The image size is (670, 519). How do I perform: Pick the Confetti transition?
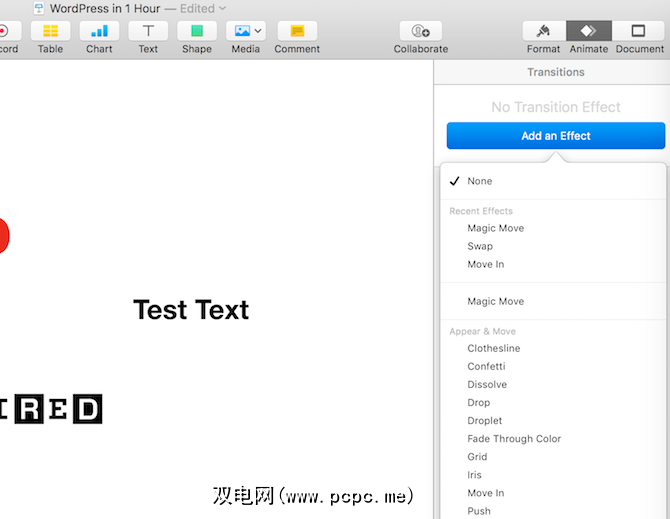point(486,366)
